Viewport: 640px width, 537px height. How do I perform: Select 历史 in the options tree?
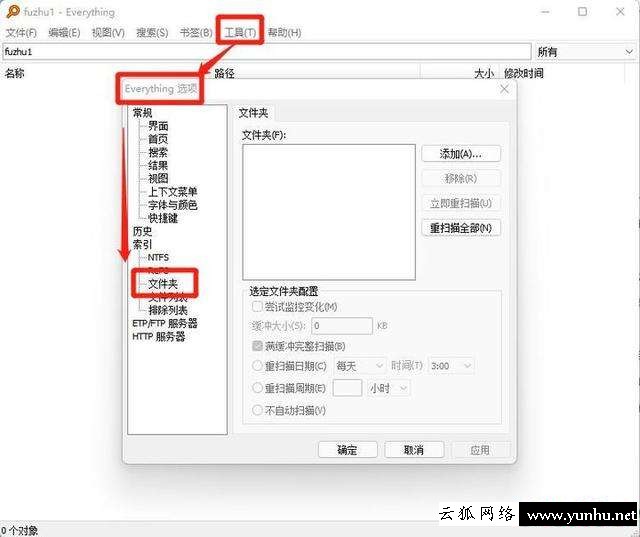142,231
